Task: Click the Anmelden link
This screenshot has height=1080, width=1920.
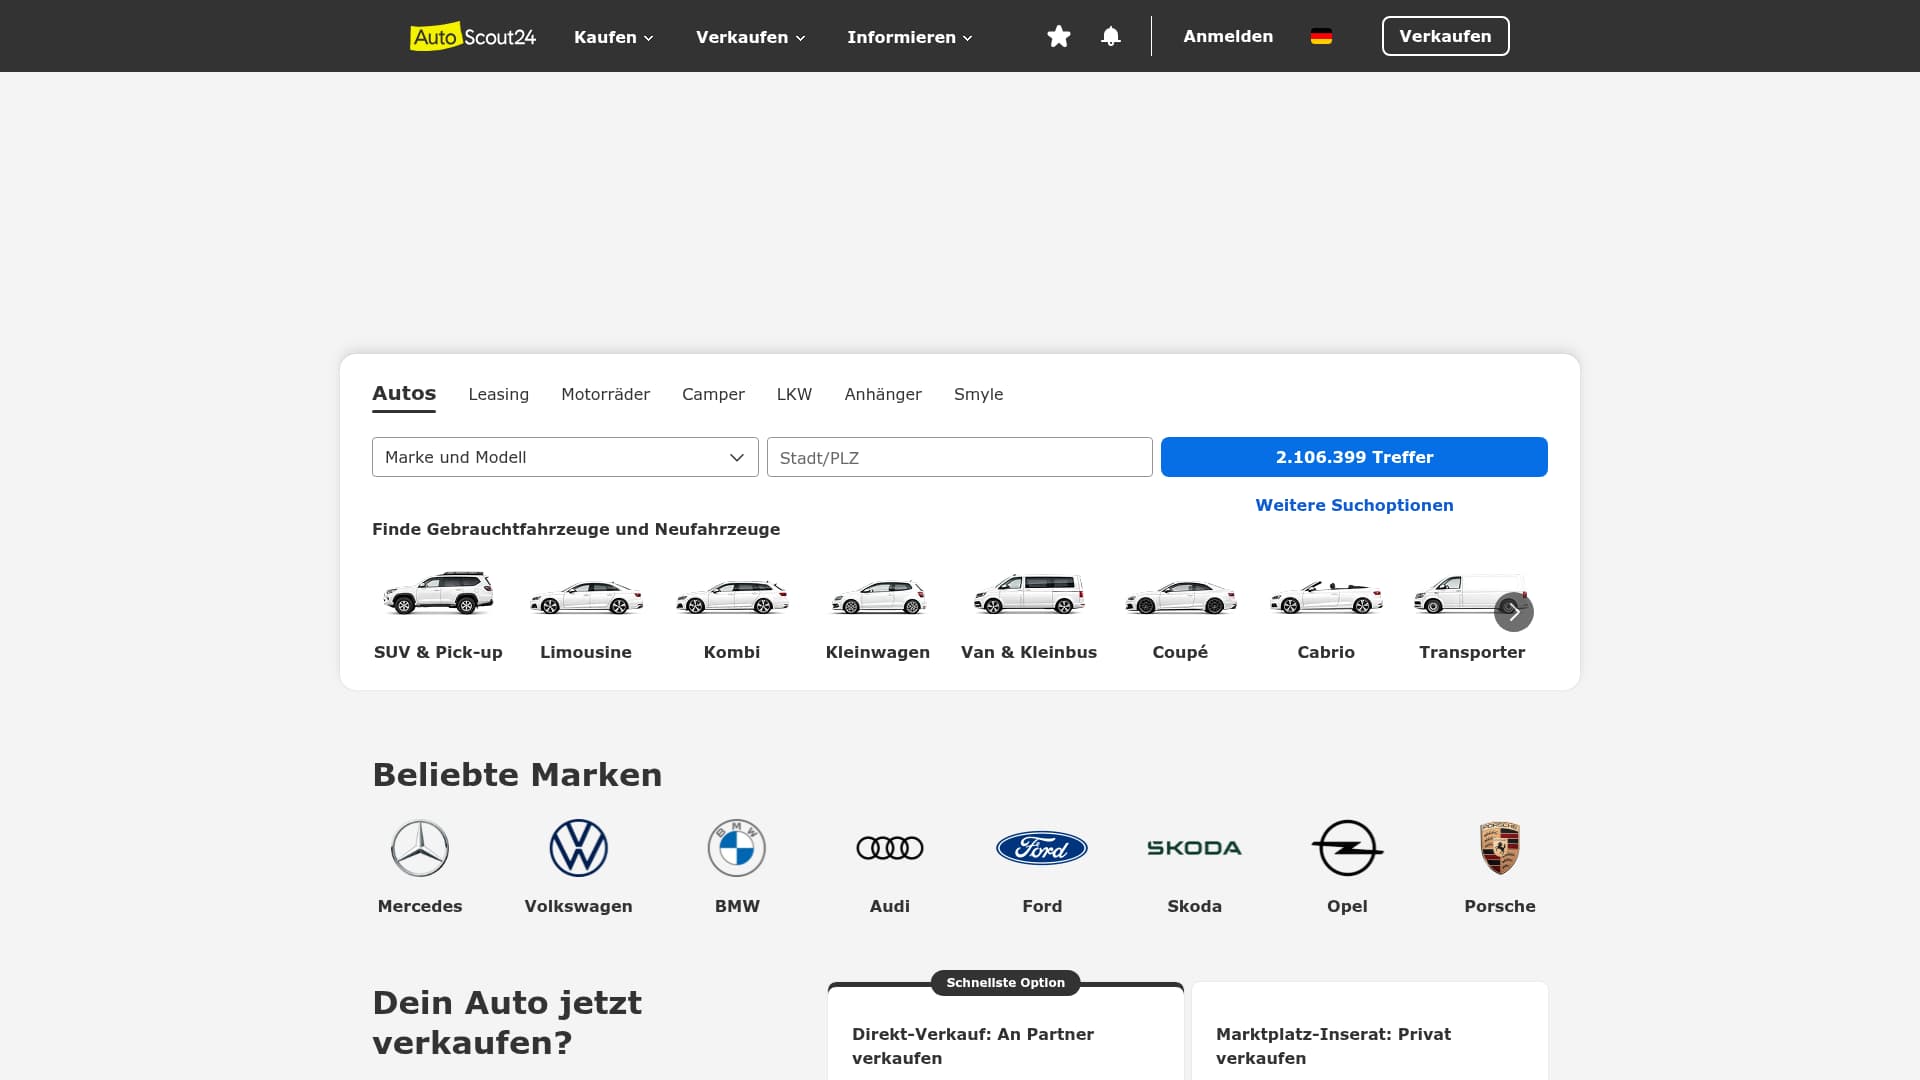Action: (x=1228, y=36)
